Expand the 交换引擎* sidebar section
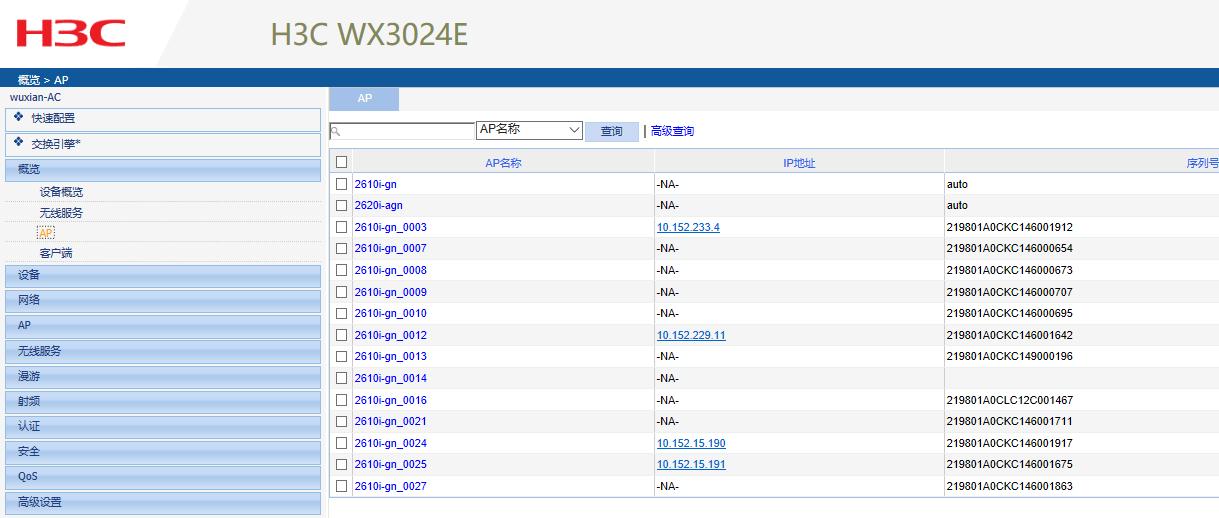Screen dimensions: 1219x518 click(x=163, y=144)
